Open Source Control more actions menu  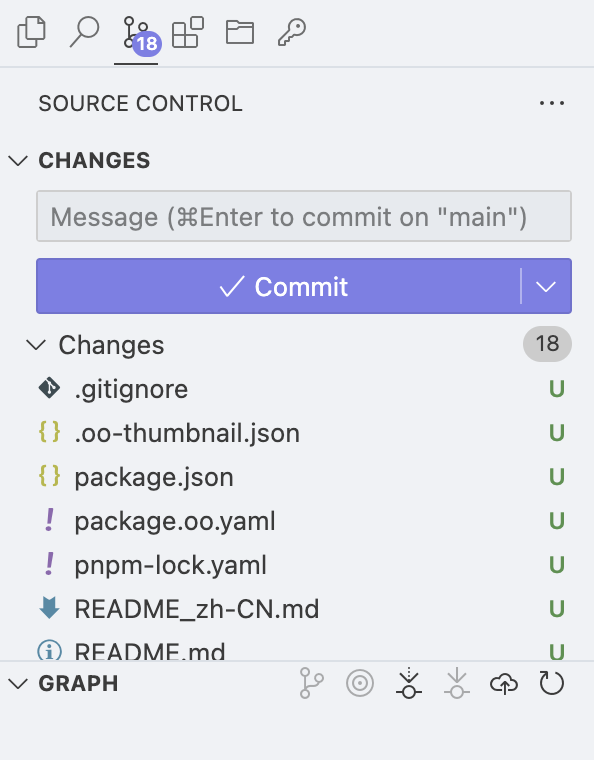(552, 103)
